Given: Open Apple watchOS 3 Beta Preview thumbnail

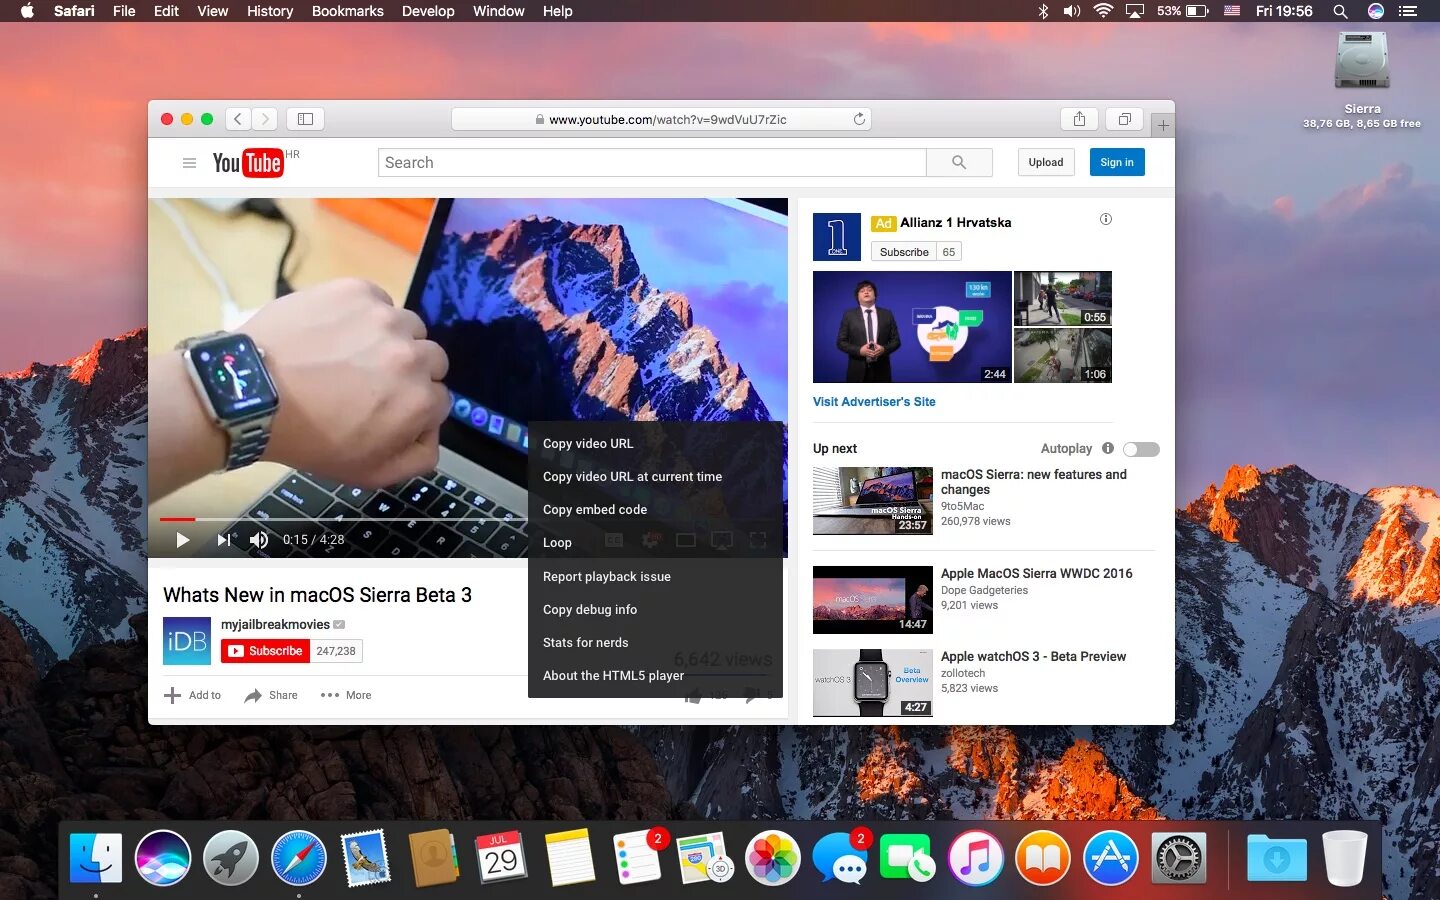Looking at the screenshot, I should coord(873,683).
